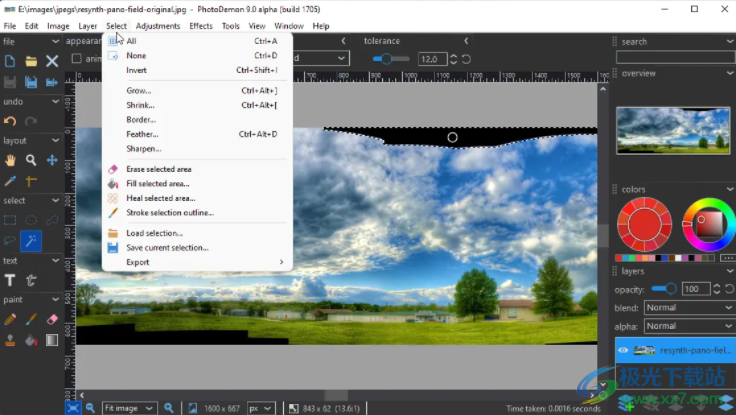Screen dimensions: 736x415
Task: Select the Clone stamp tool
Action: point(10,340)
